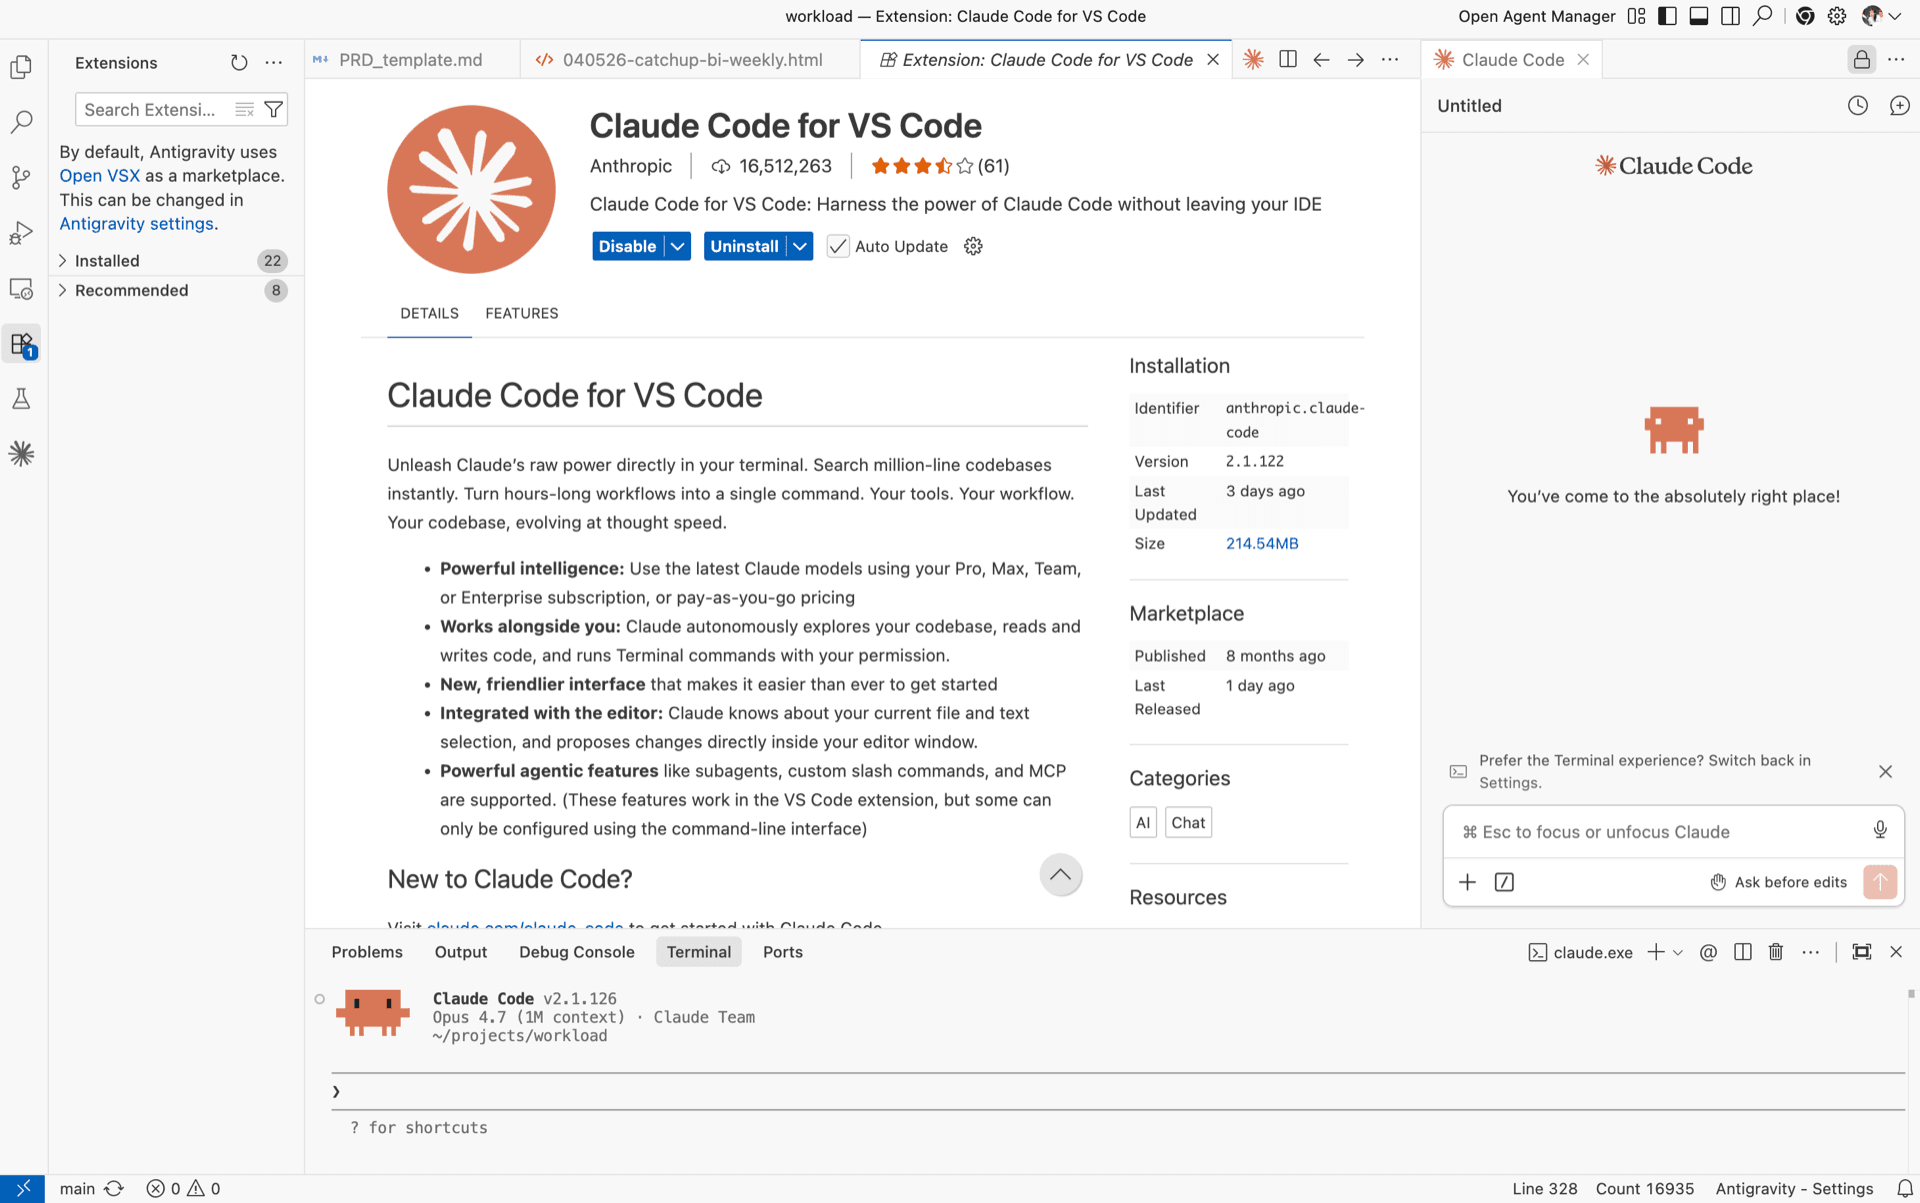Open editor tab more actions menu
Image resolution: width=1920 pixels, height=1203 pixels.
pyautogui.click(x=1390, y=60)
